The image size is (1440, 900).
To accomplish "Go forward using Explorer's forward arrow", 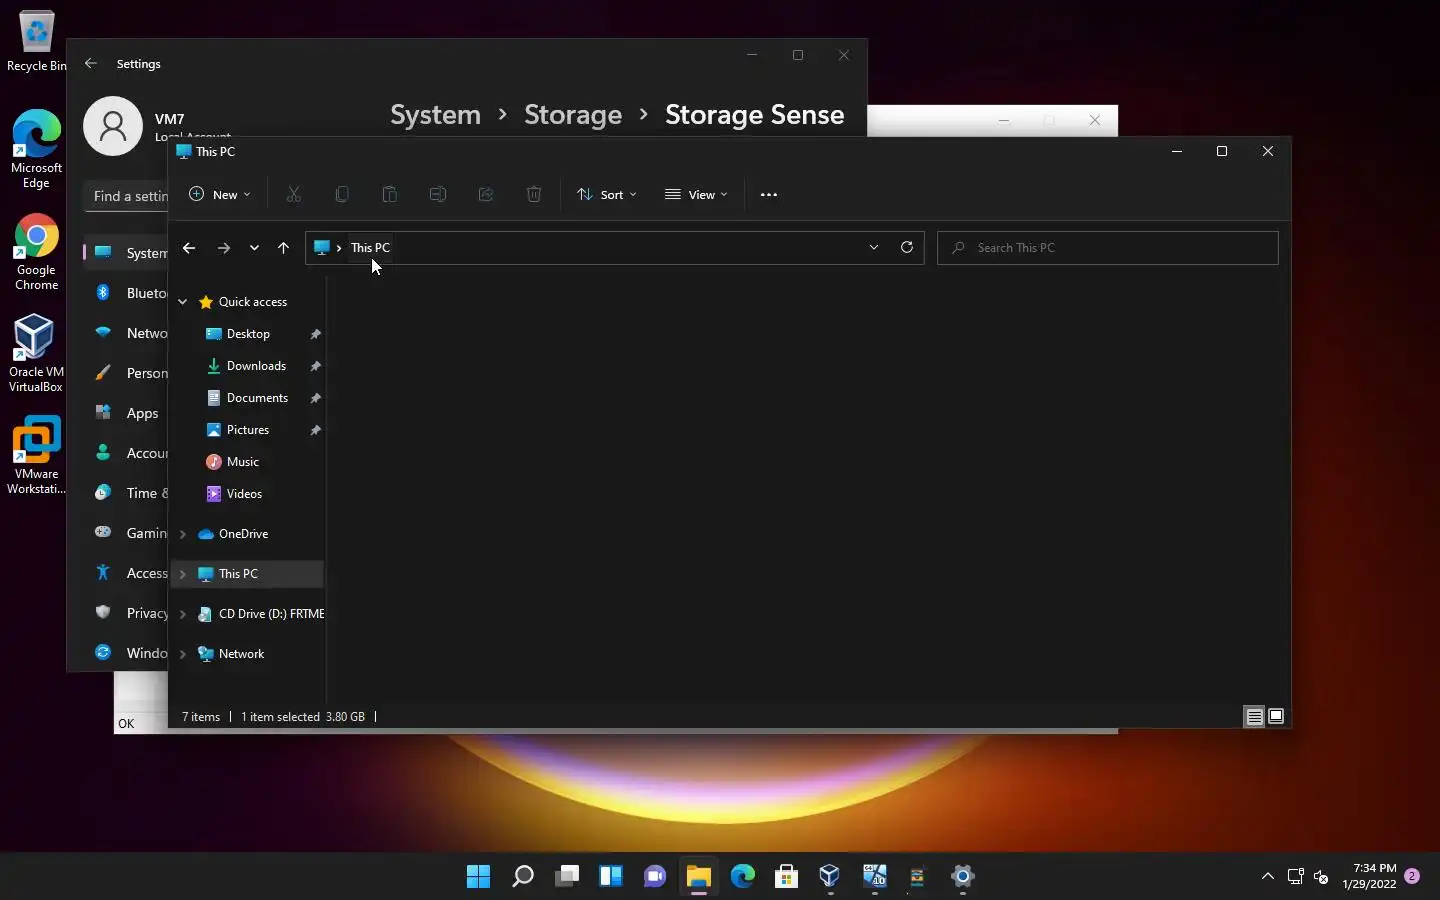I will click(224, 248).
